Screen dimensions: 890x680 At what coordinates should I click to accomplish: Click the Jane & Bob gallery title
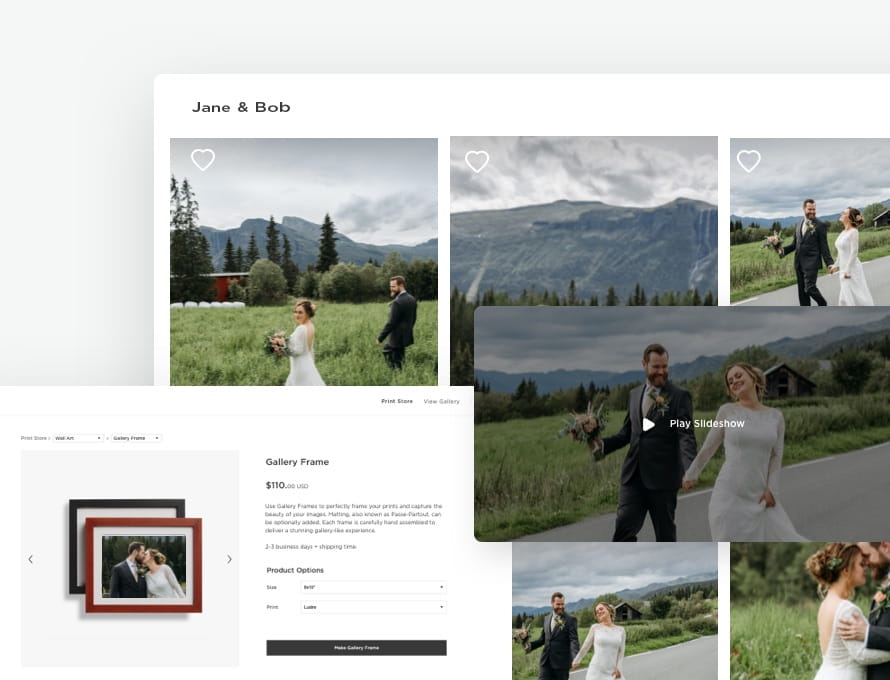click(x=241, y=107)
